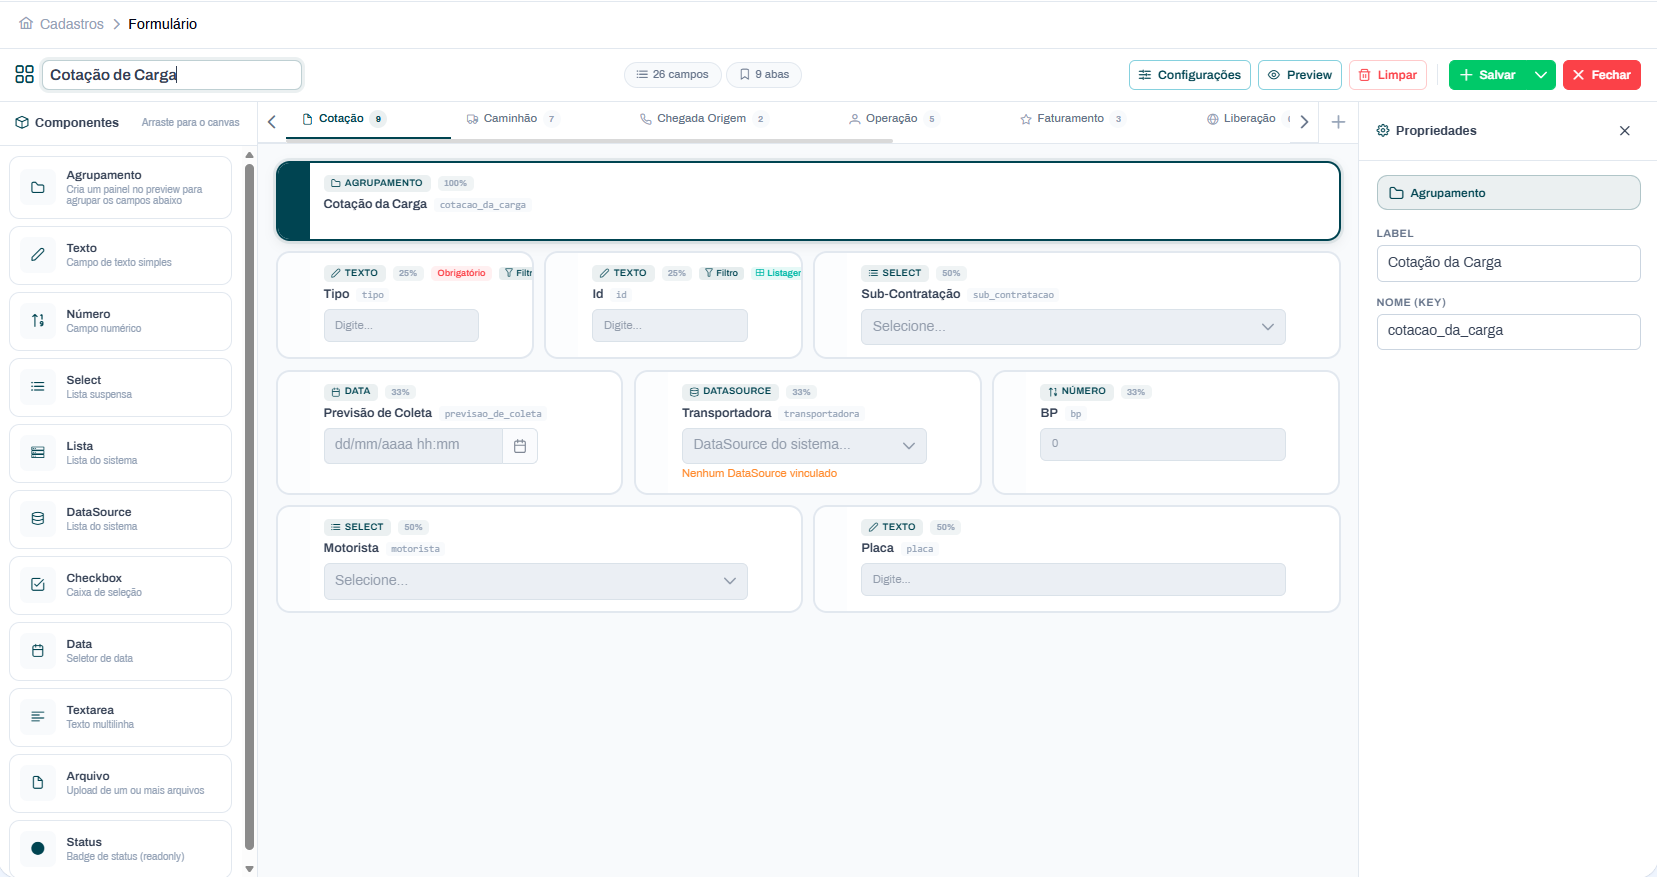Viewport: 1657px width, 877px height.
Task: Select the Data calendar component icon
Action: click(38, 651)
